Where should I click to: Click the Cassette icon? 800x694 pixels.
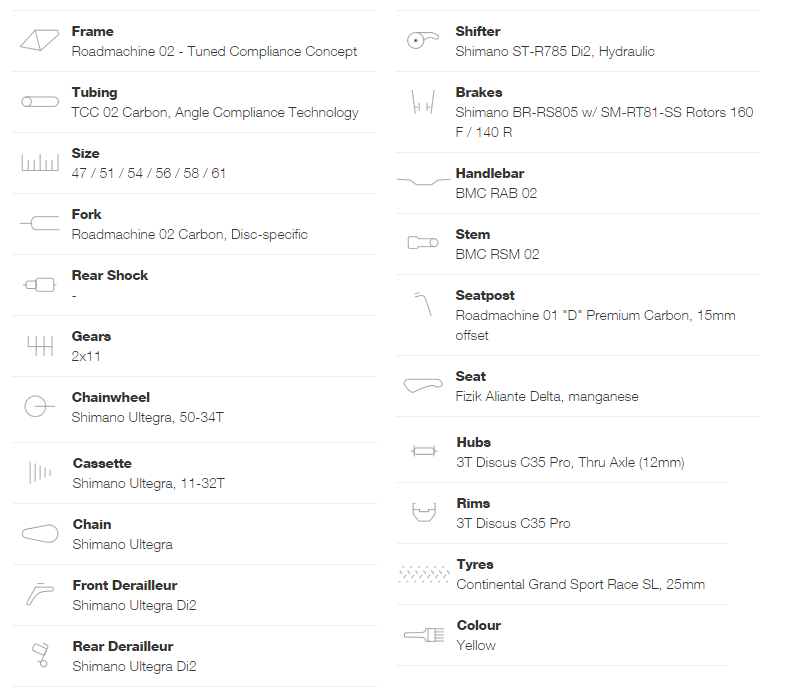tap(40, 472)
